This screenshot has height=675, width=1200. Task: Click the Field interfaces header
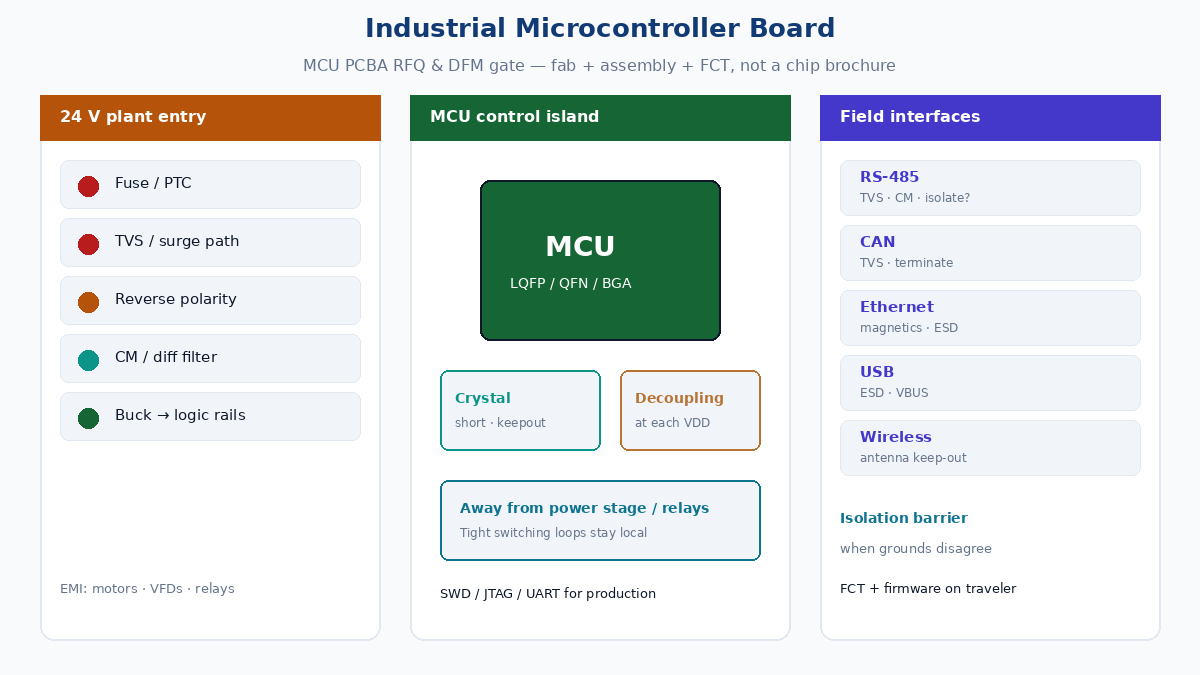click(990, 118)
